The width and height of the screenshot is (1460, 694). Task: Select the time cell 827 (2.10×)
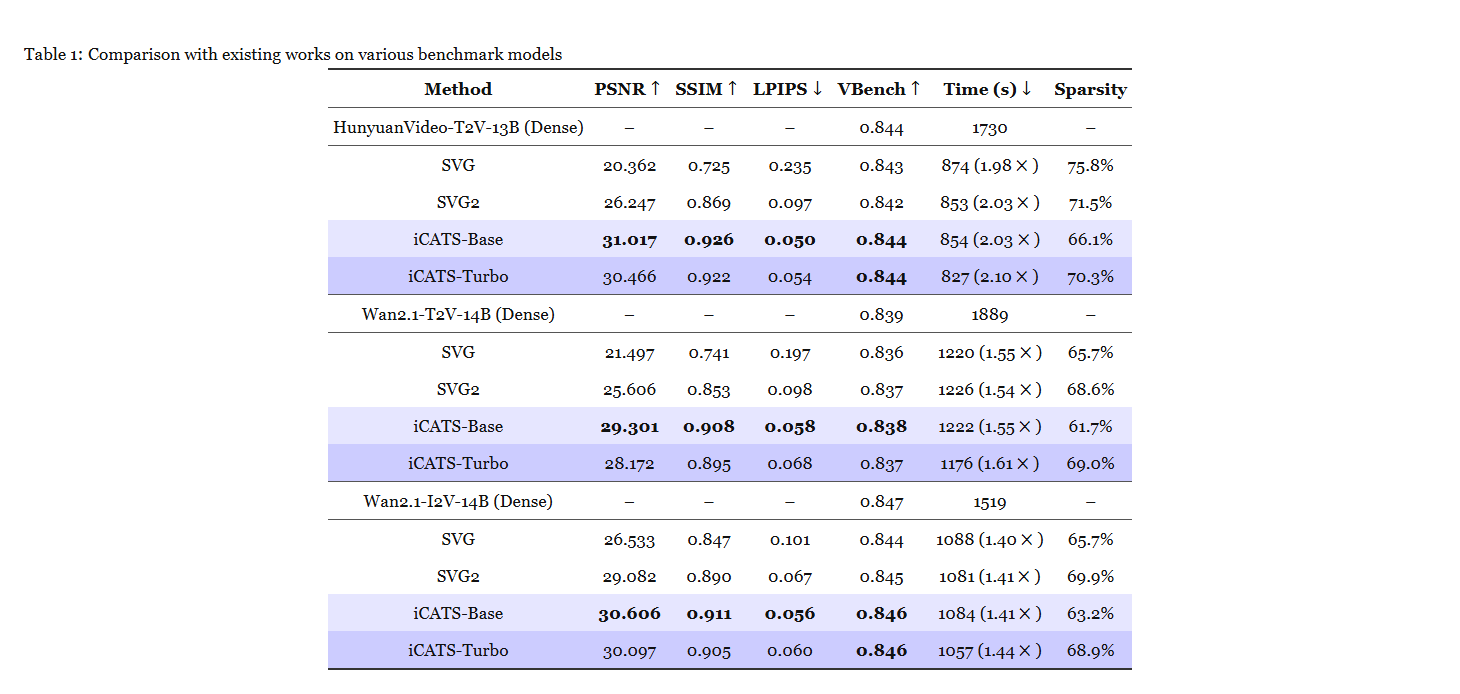pos(990,277)
